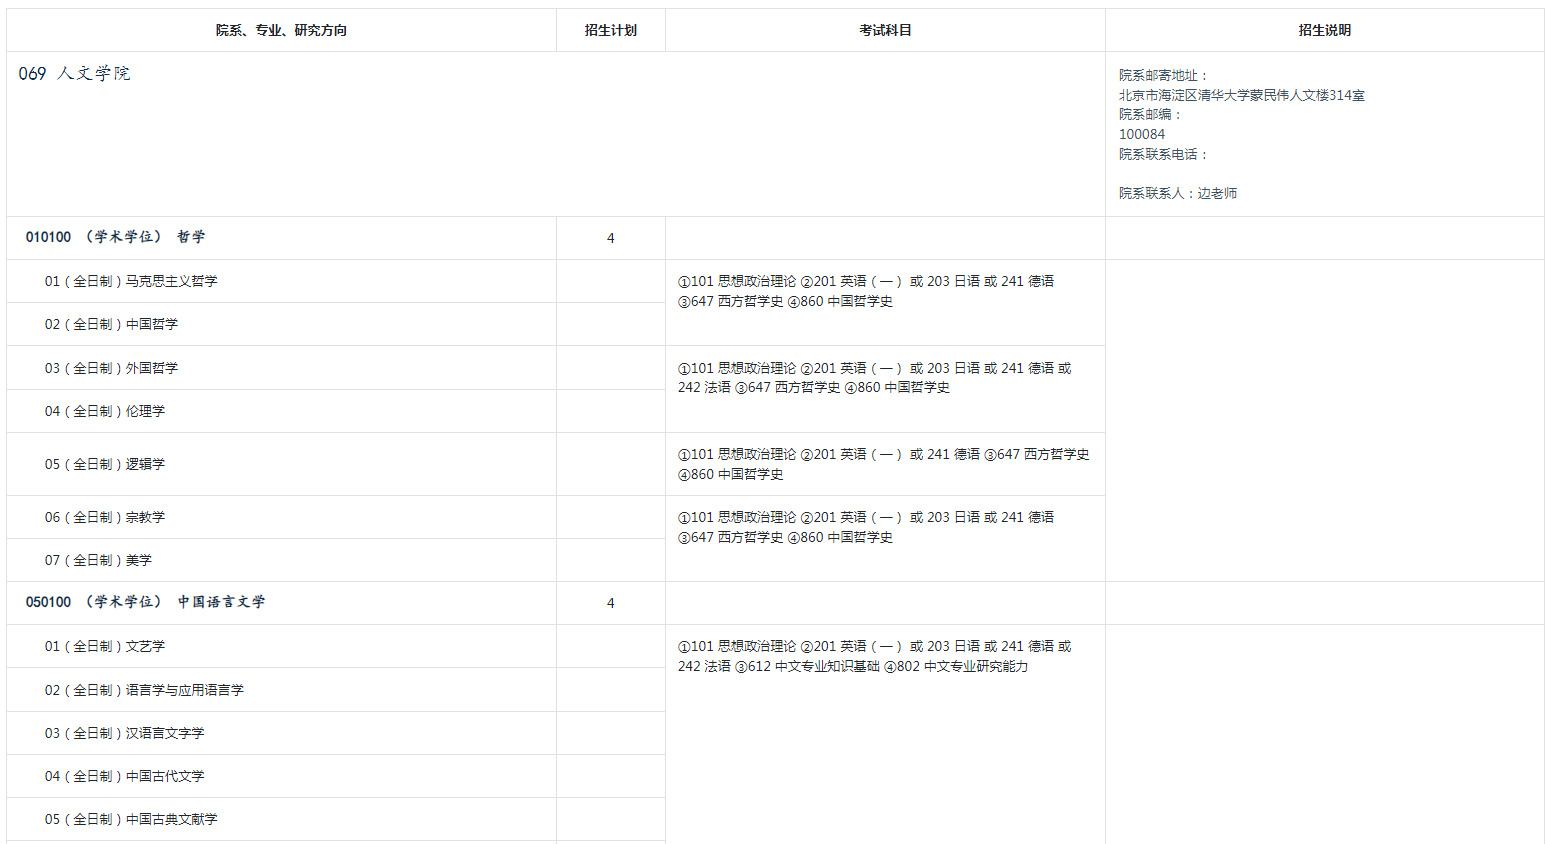This screenshot has width=1549, height=844.
Task: Click the 04 伦理学 direction row
Action: pyautogui.click(x=105, y=411)
